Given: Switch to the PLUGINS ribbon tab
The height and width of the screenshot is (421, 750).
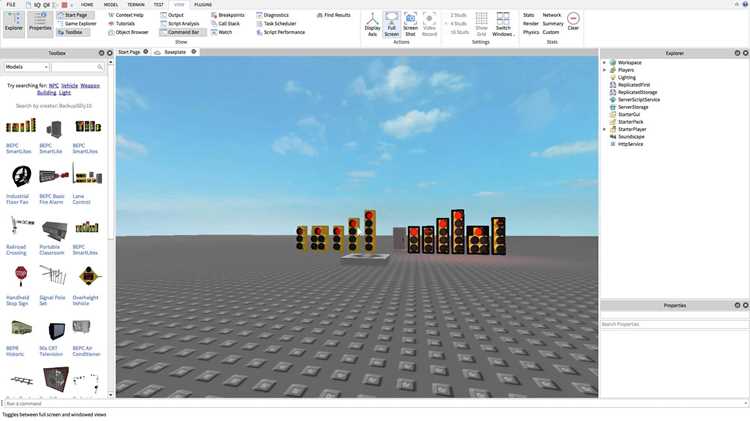Looking at the screenshot, I should click(203, 4).
